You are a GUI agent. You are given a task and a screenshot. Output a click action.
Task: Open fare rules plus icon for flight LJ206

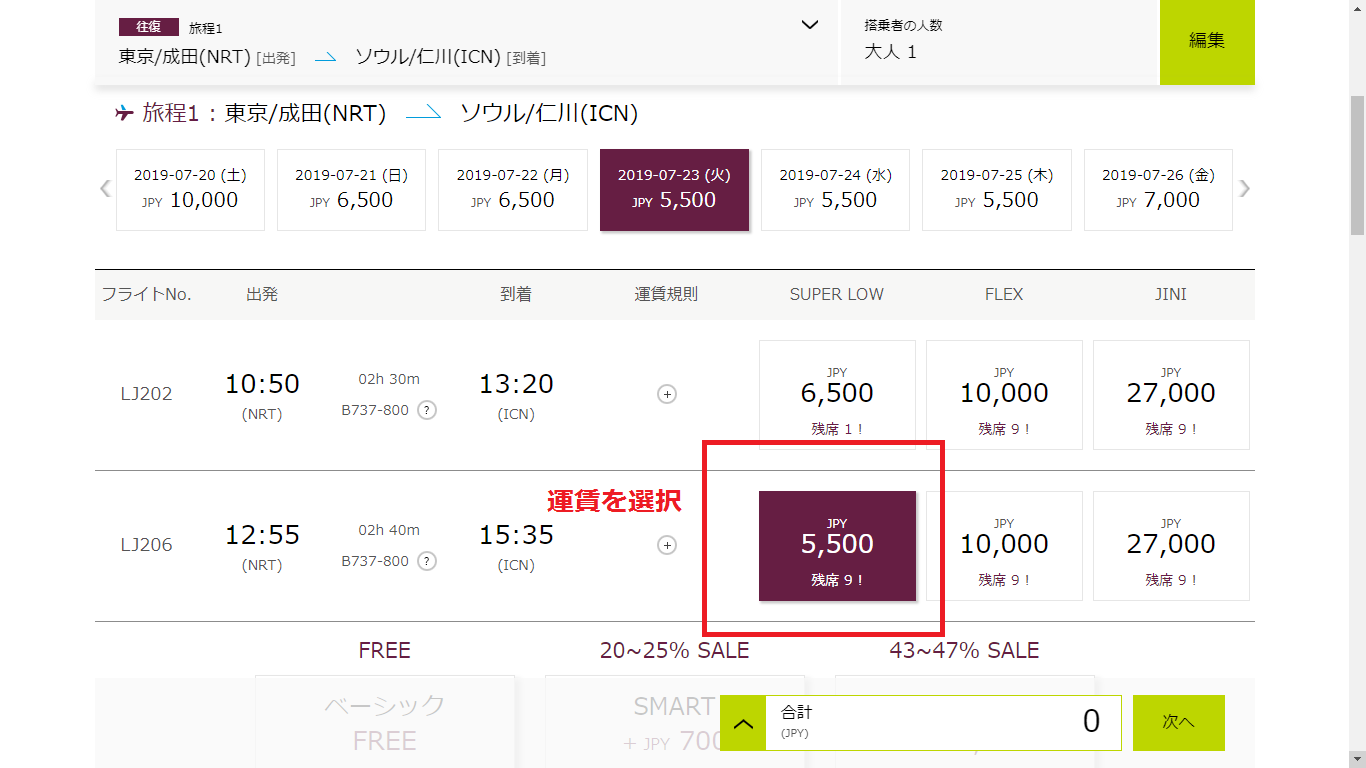pos(667,545)
